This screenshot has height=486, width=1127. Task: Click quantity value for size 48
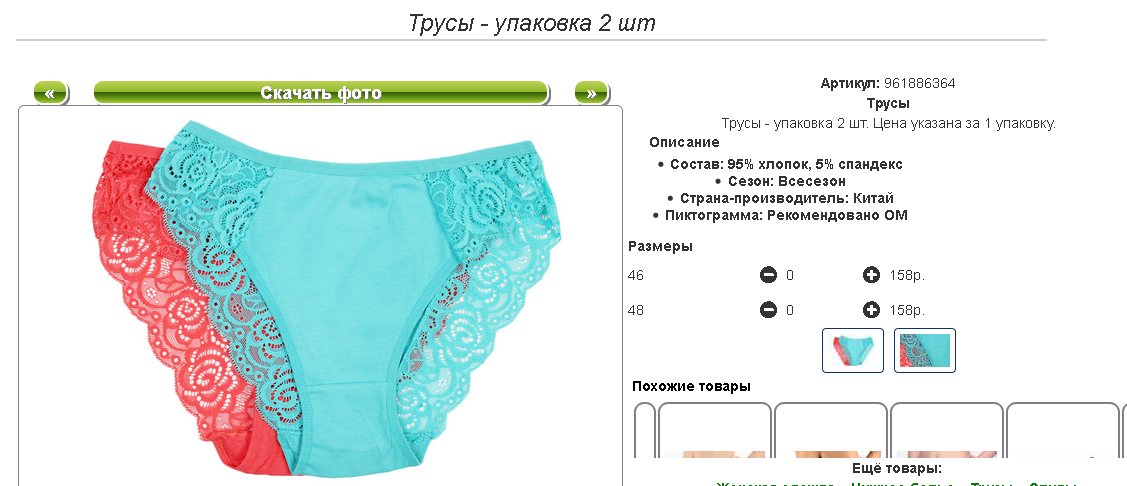790,311
